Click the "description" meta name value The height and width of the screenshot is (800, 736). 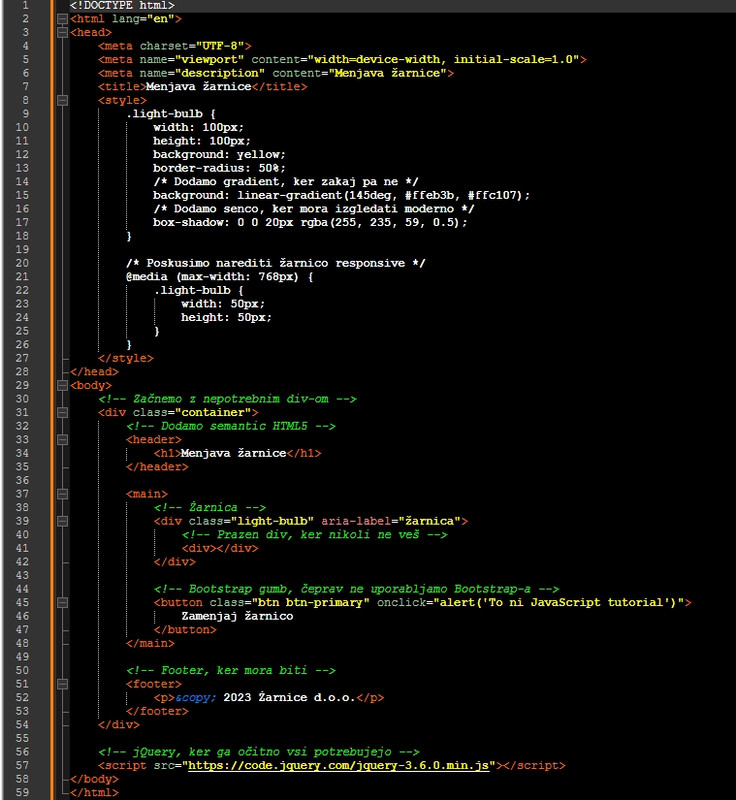pyautogui.click(x=220, y=73)
